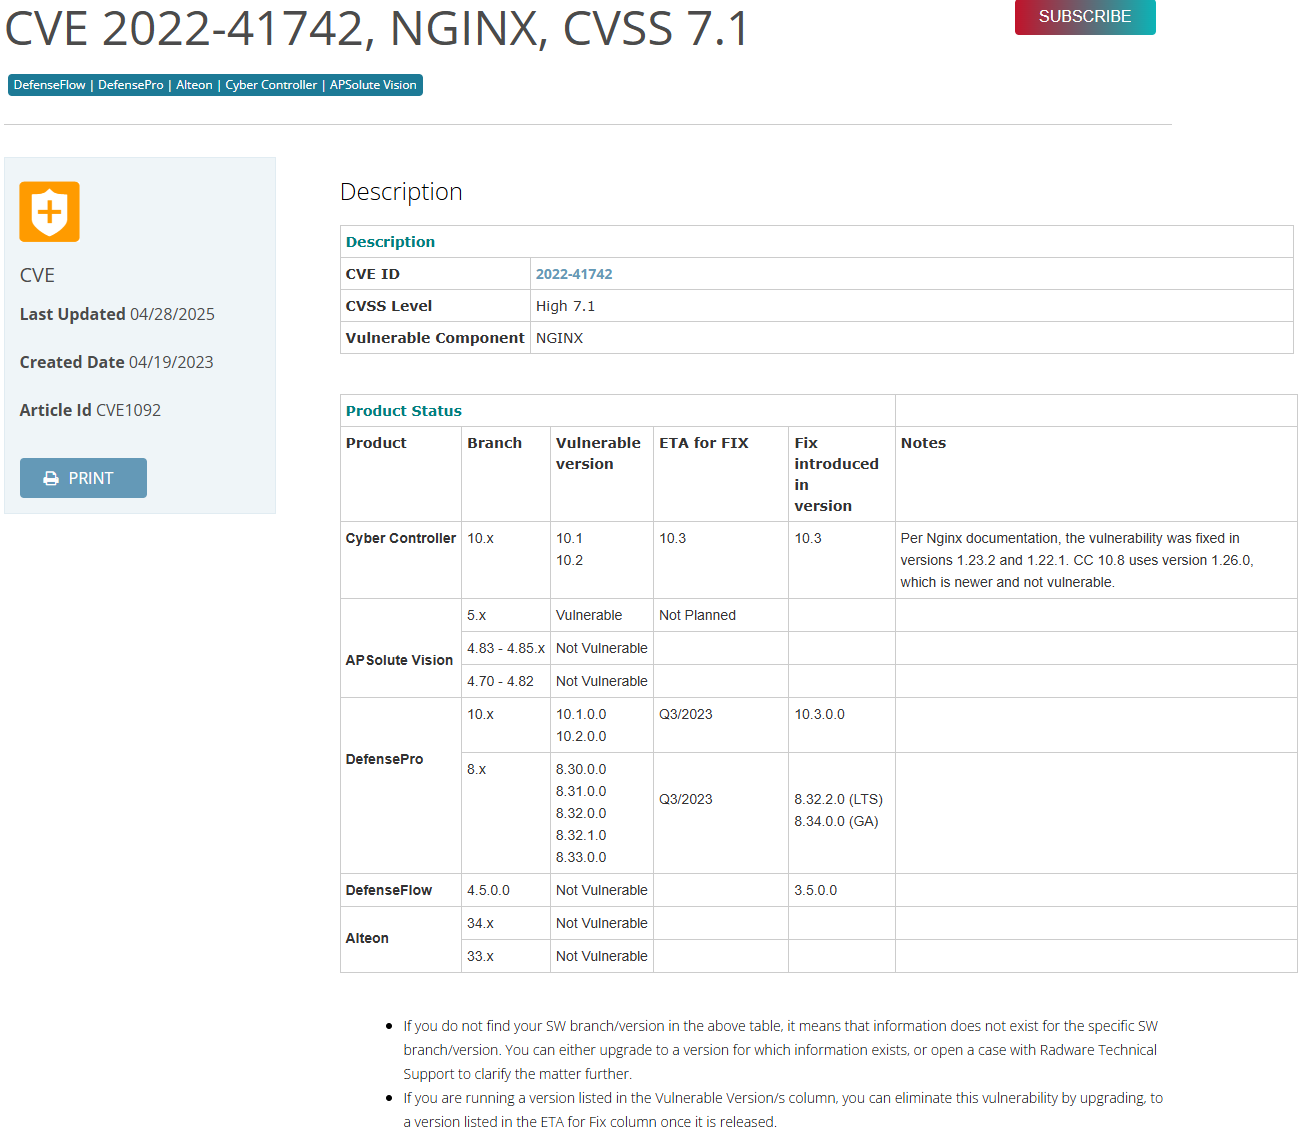Click the SUBSCRIBE button
The height and width of the screenshot is (1139, 1315).
pyautogui.click(x=1085, y=17)
